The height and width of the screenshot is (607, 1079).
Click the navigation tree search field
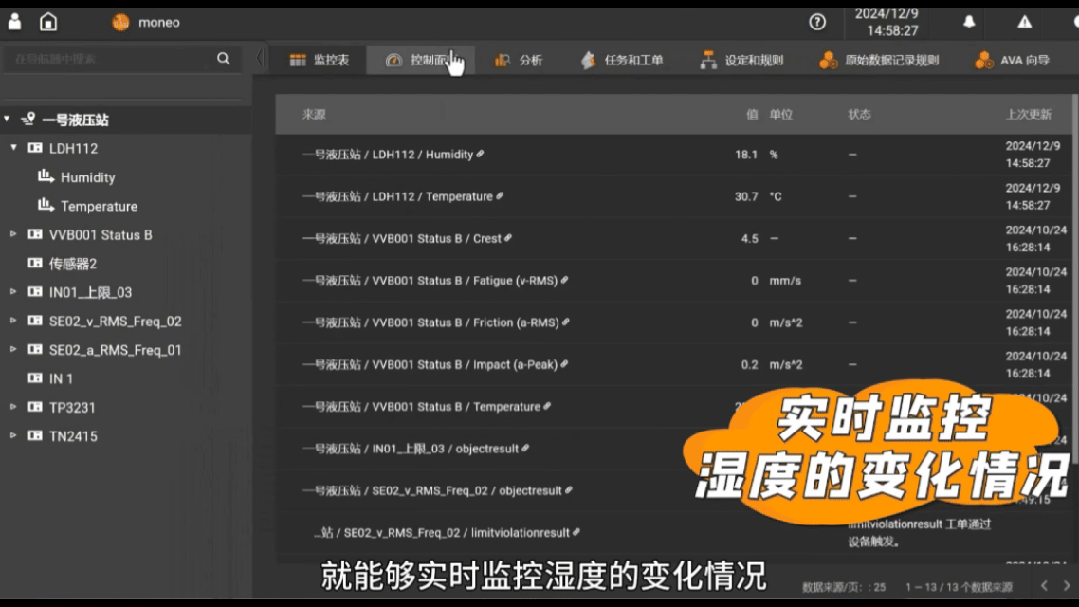coord(110,59)
